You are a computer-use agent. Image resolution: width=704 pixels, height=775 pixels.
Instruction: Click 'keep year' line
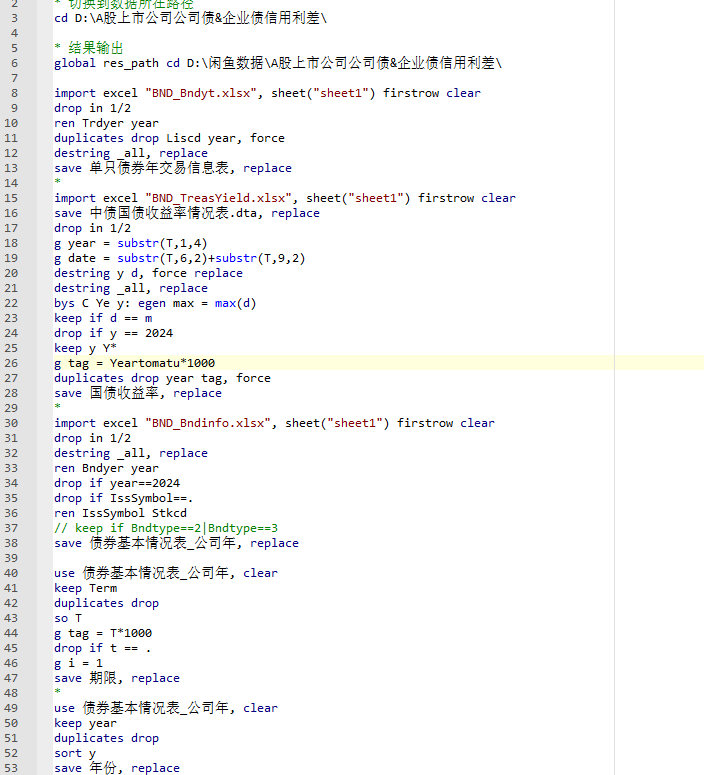tap(86, 723)
